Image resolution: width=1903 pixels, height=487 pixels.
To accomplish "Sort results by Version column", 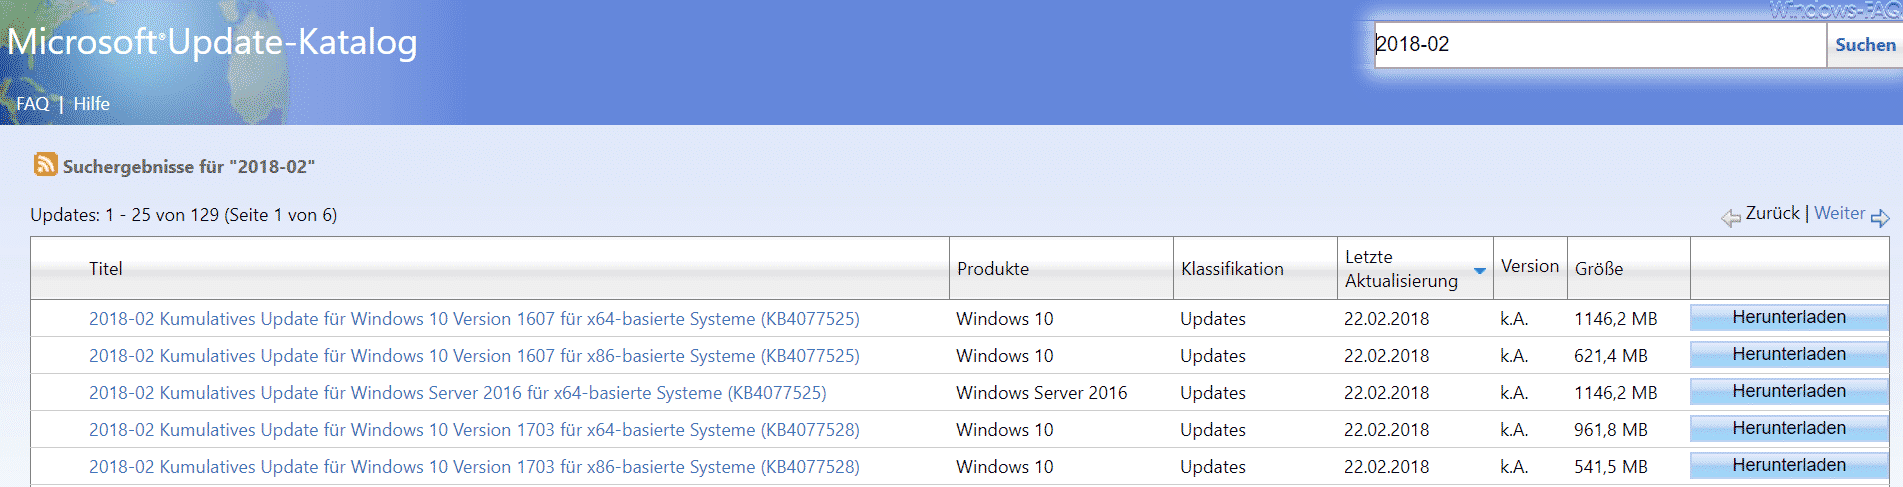I will coord(1530,266).
